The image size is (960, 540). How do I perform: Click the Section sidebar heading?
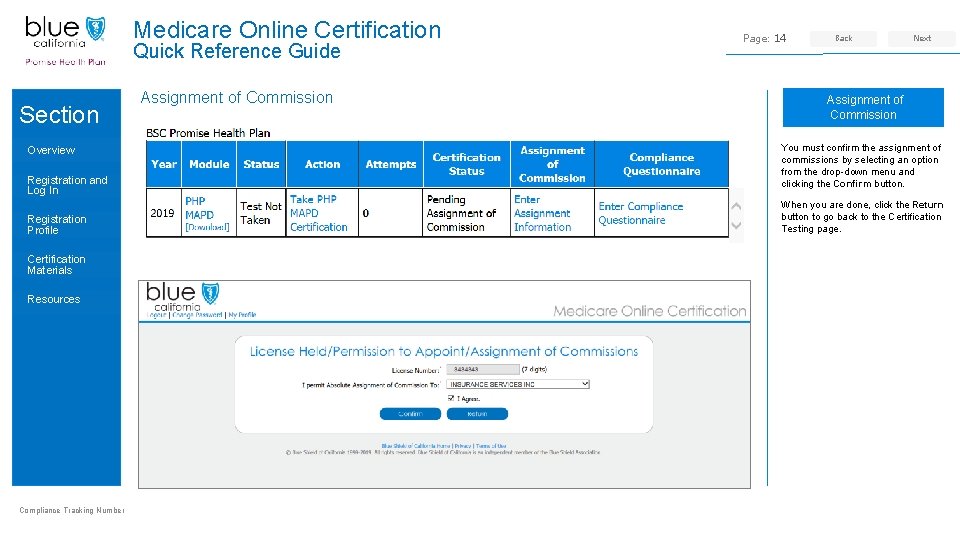click(59, 114)
